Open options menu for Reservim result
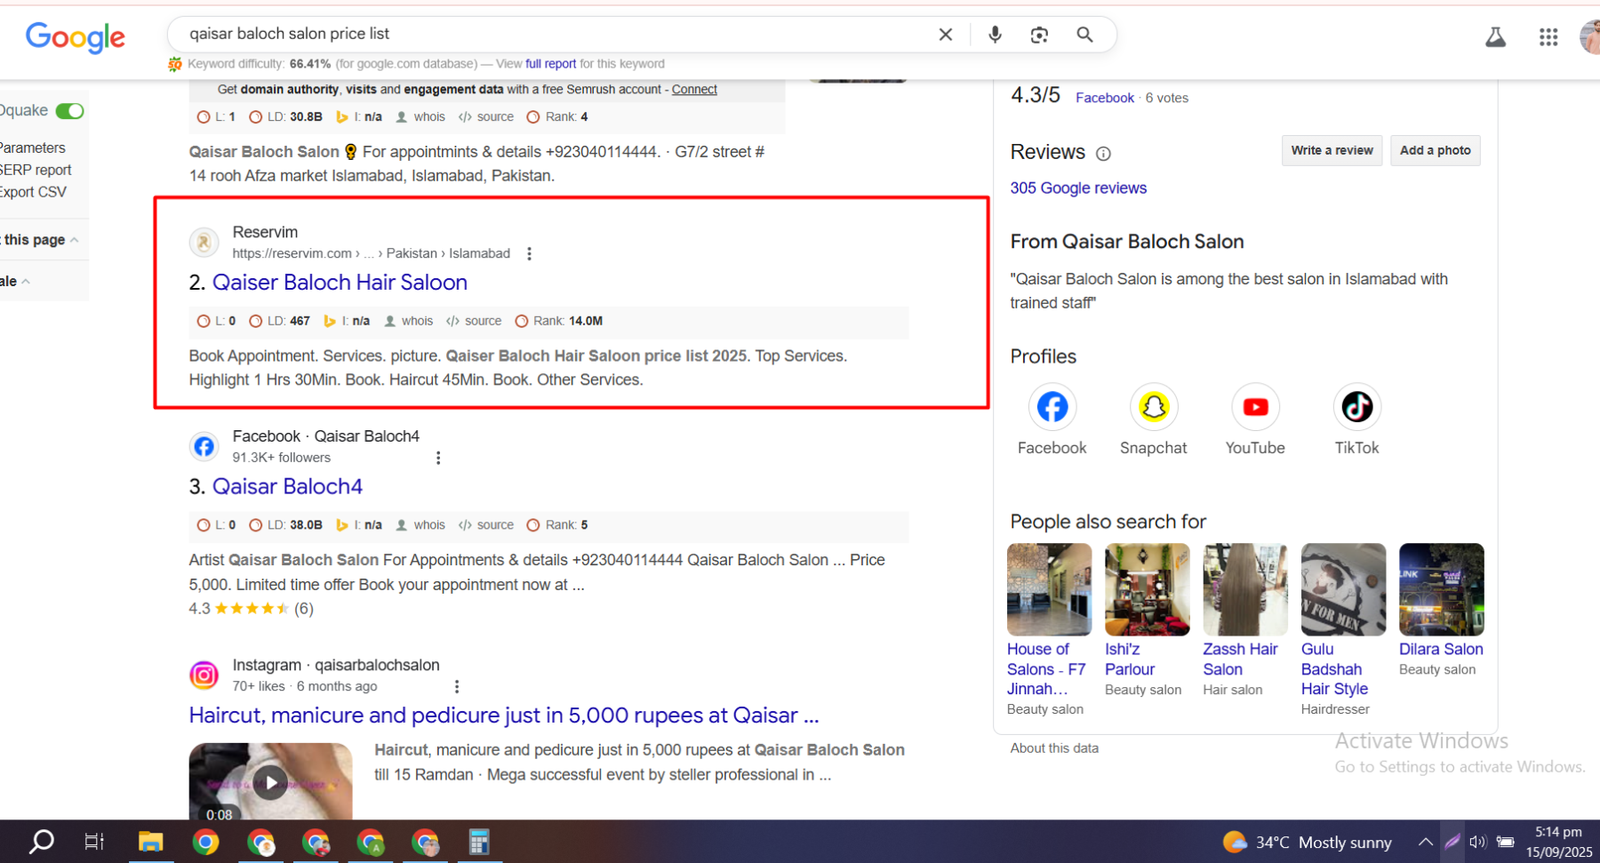1600x863 pixels. pyautogui.click(x=529, y=254)
